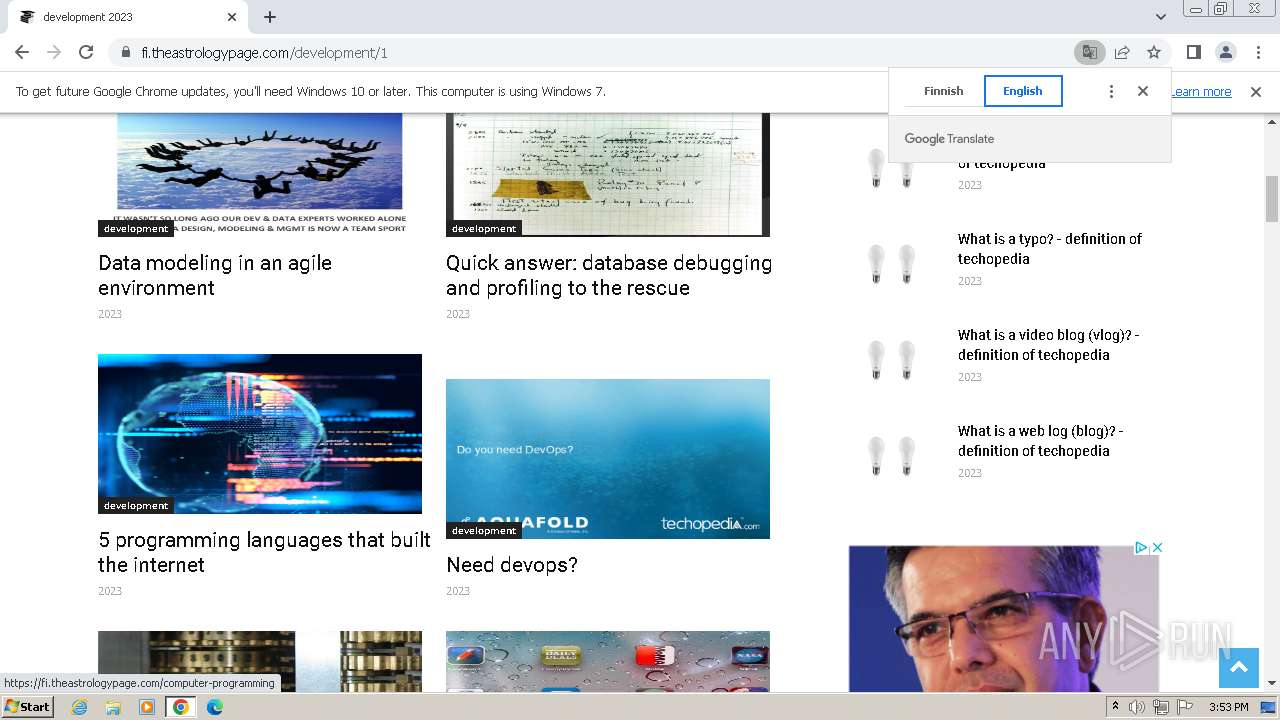Click the page vertical scrollbar thumb
The height and width of the screenshot is (720, 1280).
[x=1272, y=198]
